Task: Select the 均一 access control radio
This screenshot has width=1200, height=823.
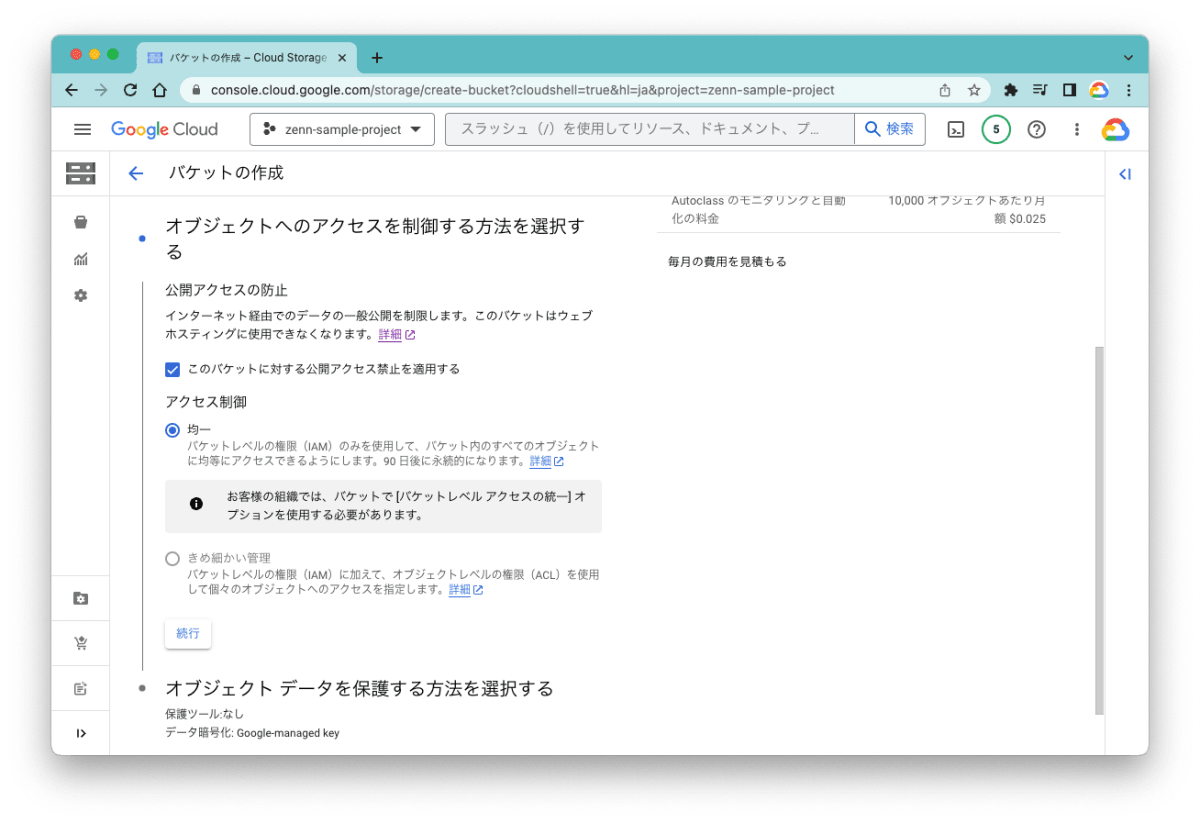Action: 172,430
